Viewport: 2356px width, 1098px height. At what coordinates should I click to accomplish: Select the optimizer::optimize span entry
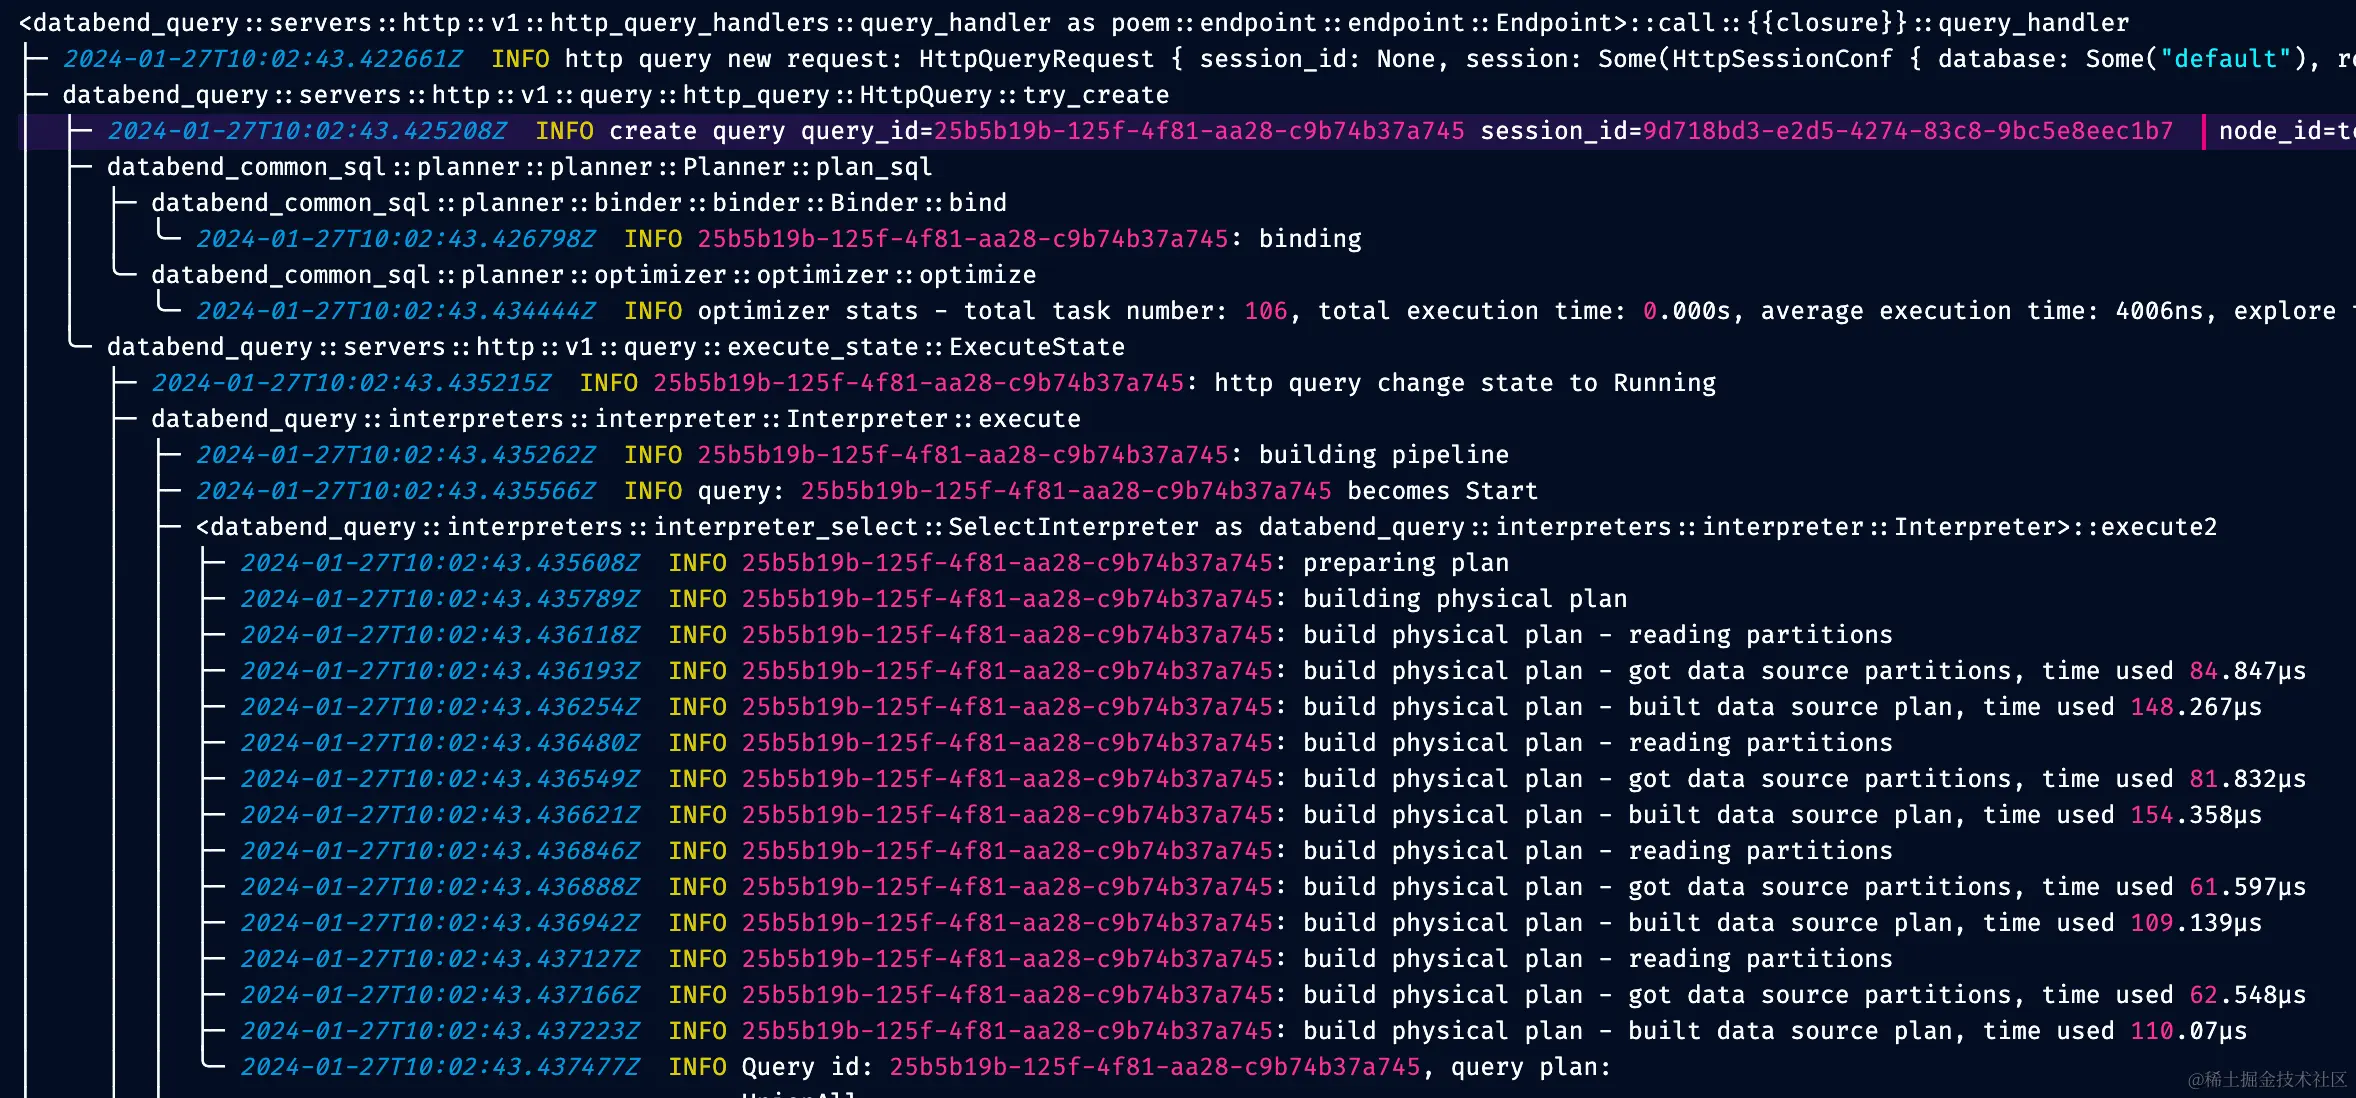[593, 275]
